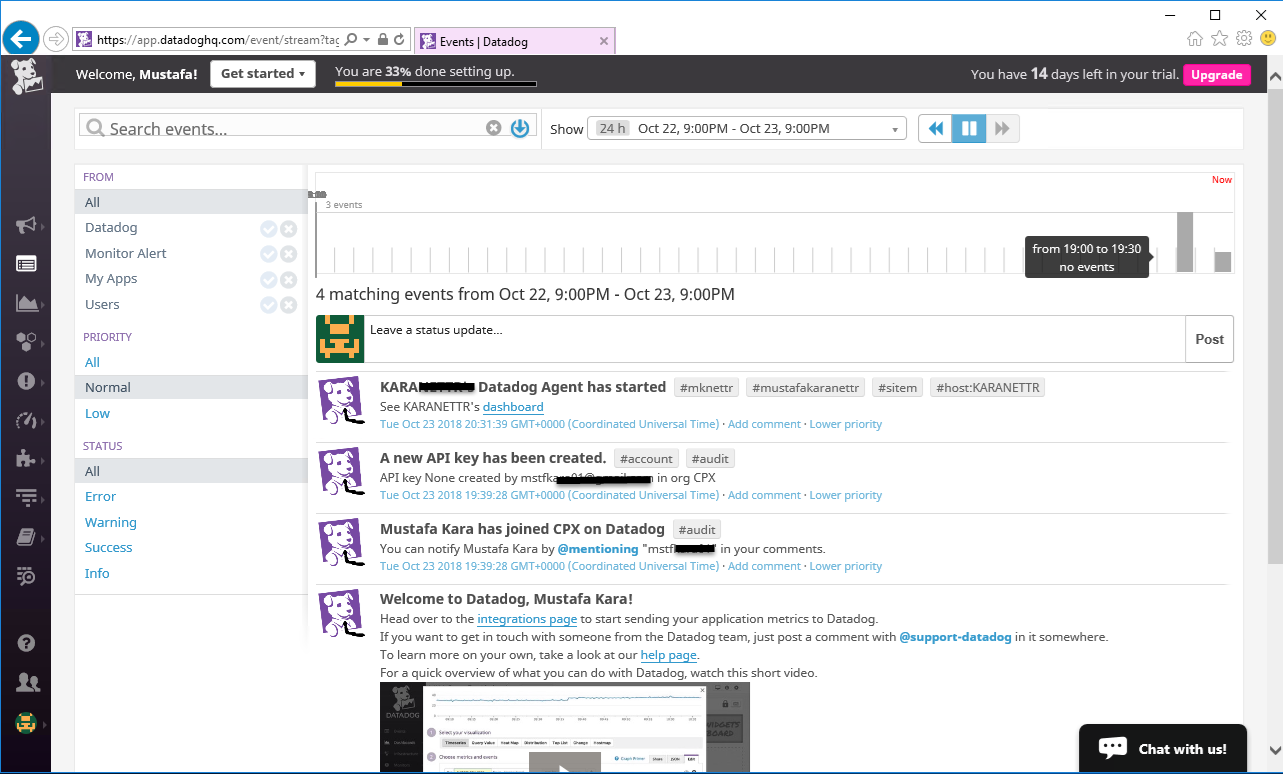Open the help page link
This screenshot has height=775, width=1283.
[x=669, y=655]
